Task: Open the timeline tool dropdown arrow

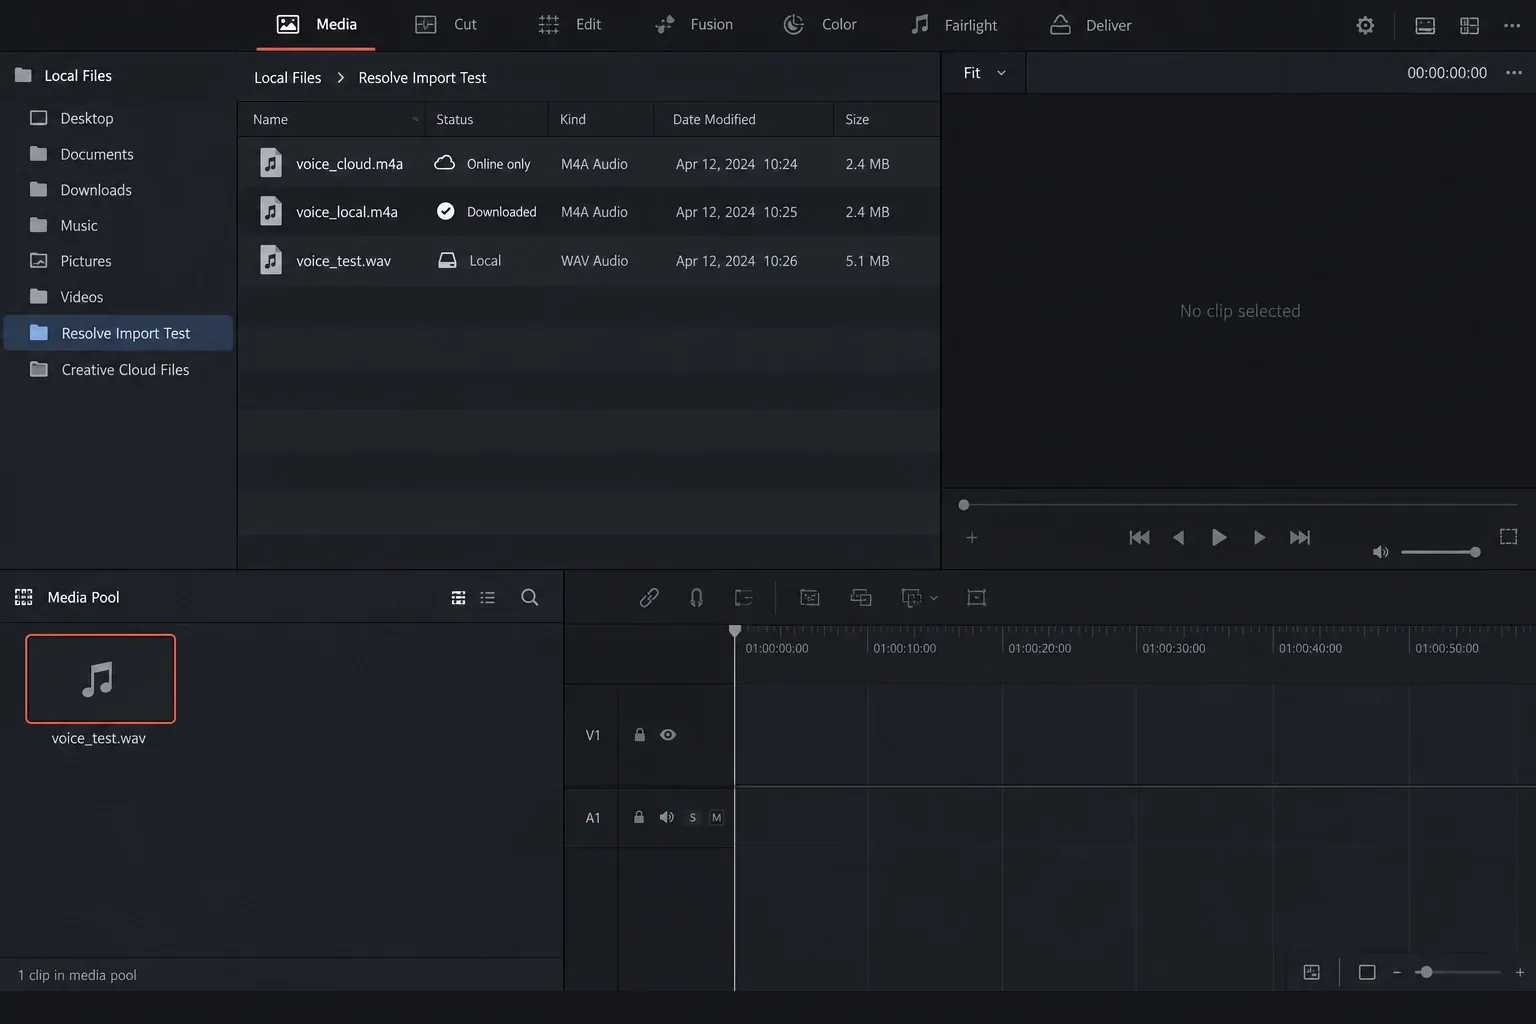Action: coord(934,598)
